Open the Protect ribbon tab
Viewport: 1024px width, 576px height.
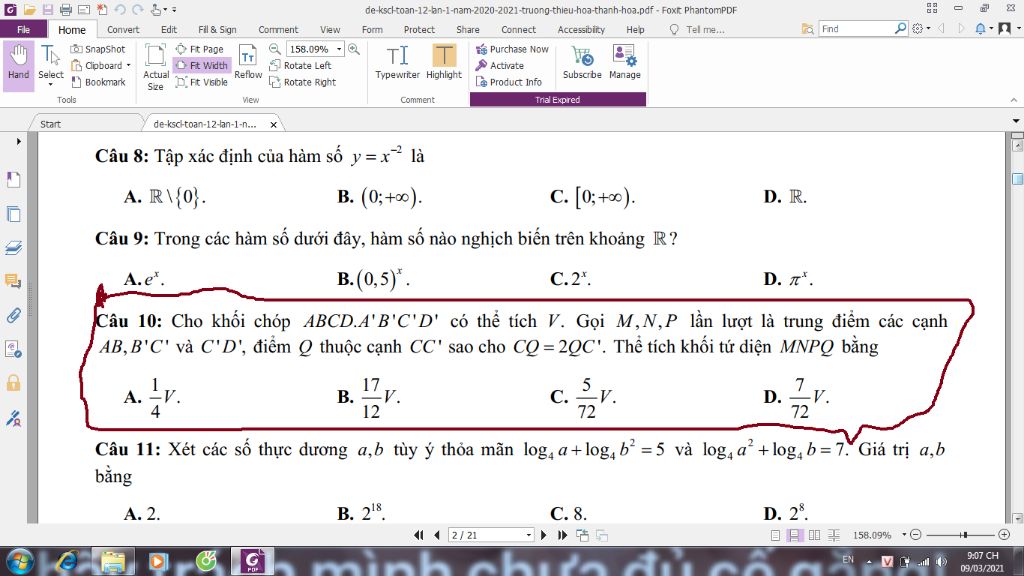click(419, 29)
